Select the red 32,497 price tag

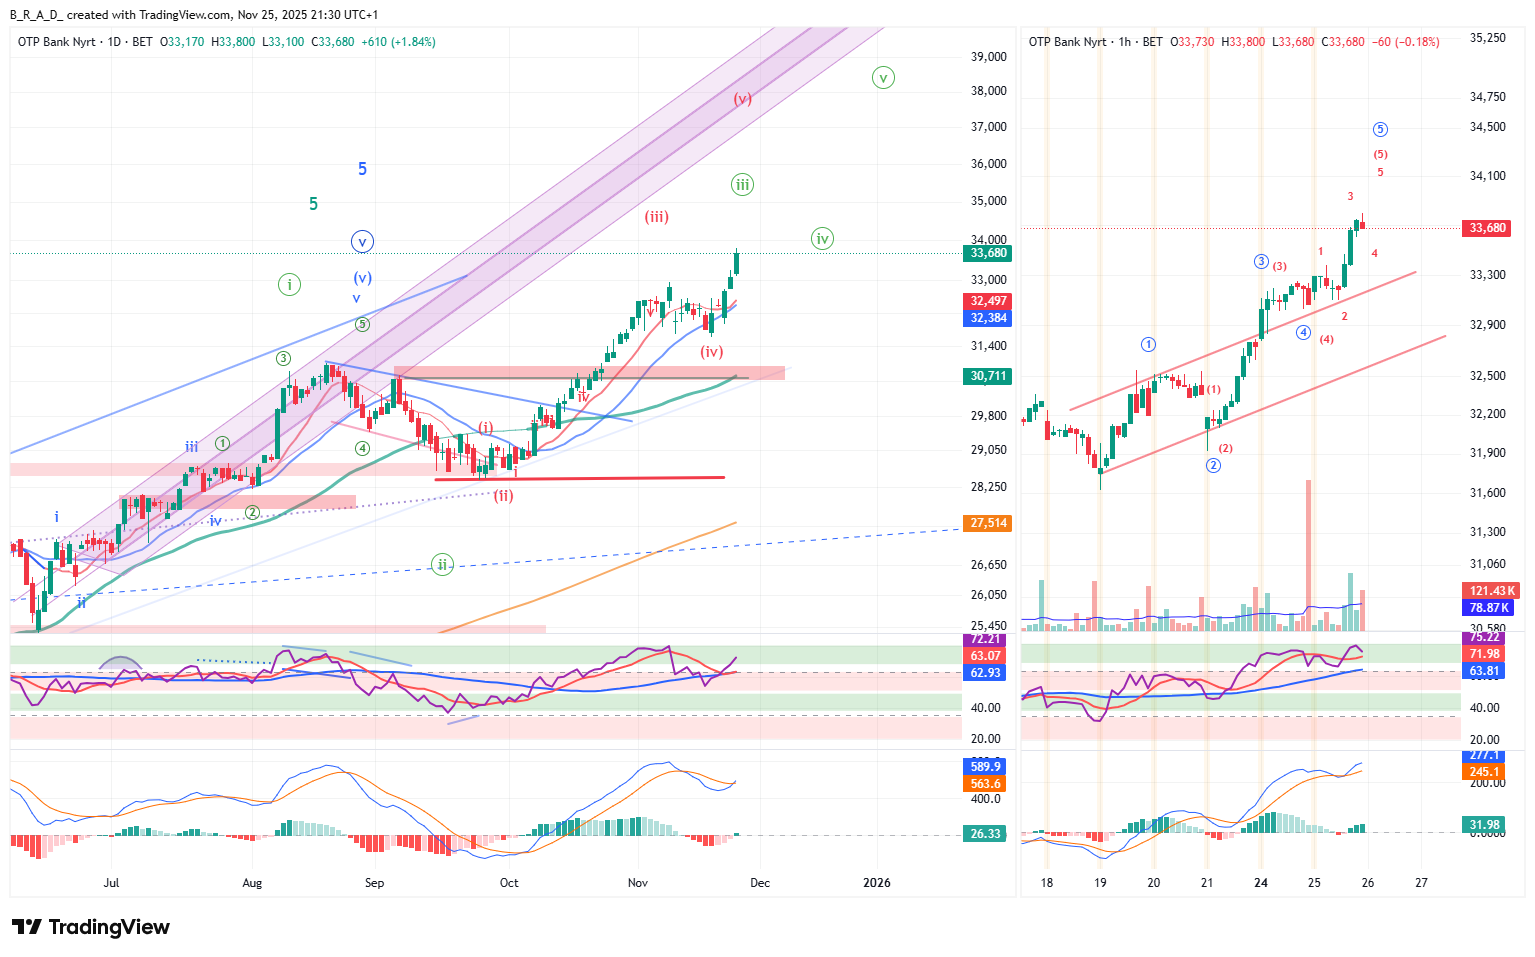[988, 301]
